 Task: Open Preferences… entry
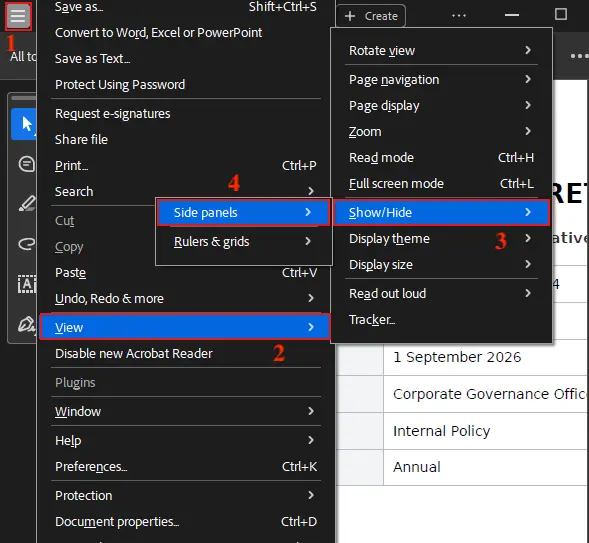(x=186, y=466)
